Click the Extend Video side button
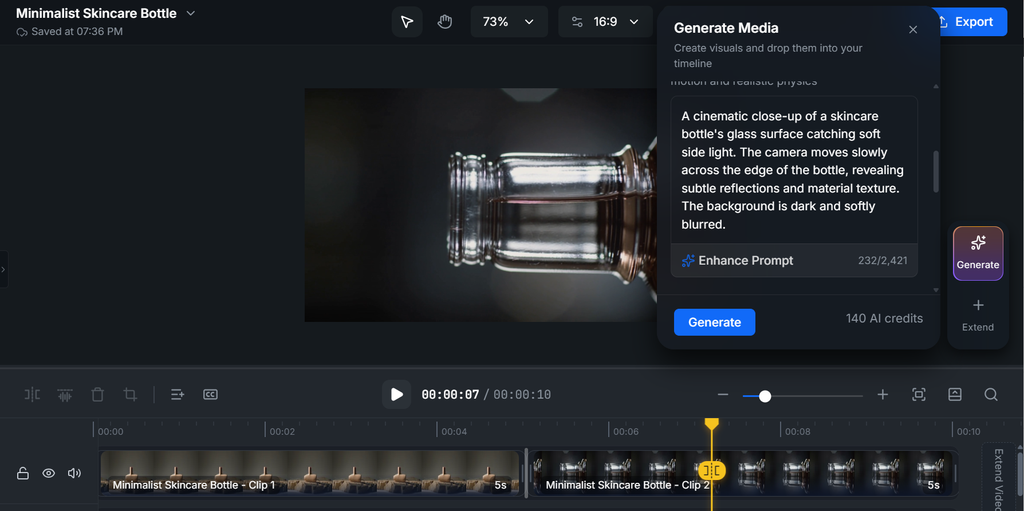 [x=998, y=478]
